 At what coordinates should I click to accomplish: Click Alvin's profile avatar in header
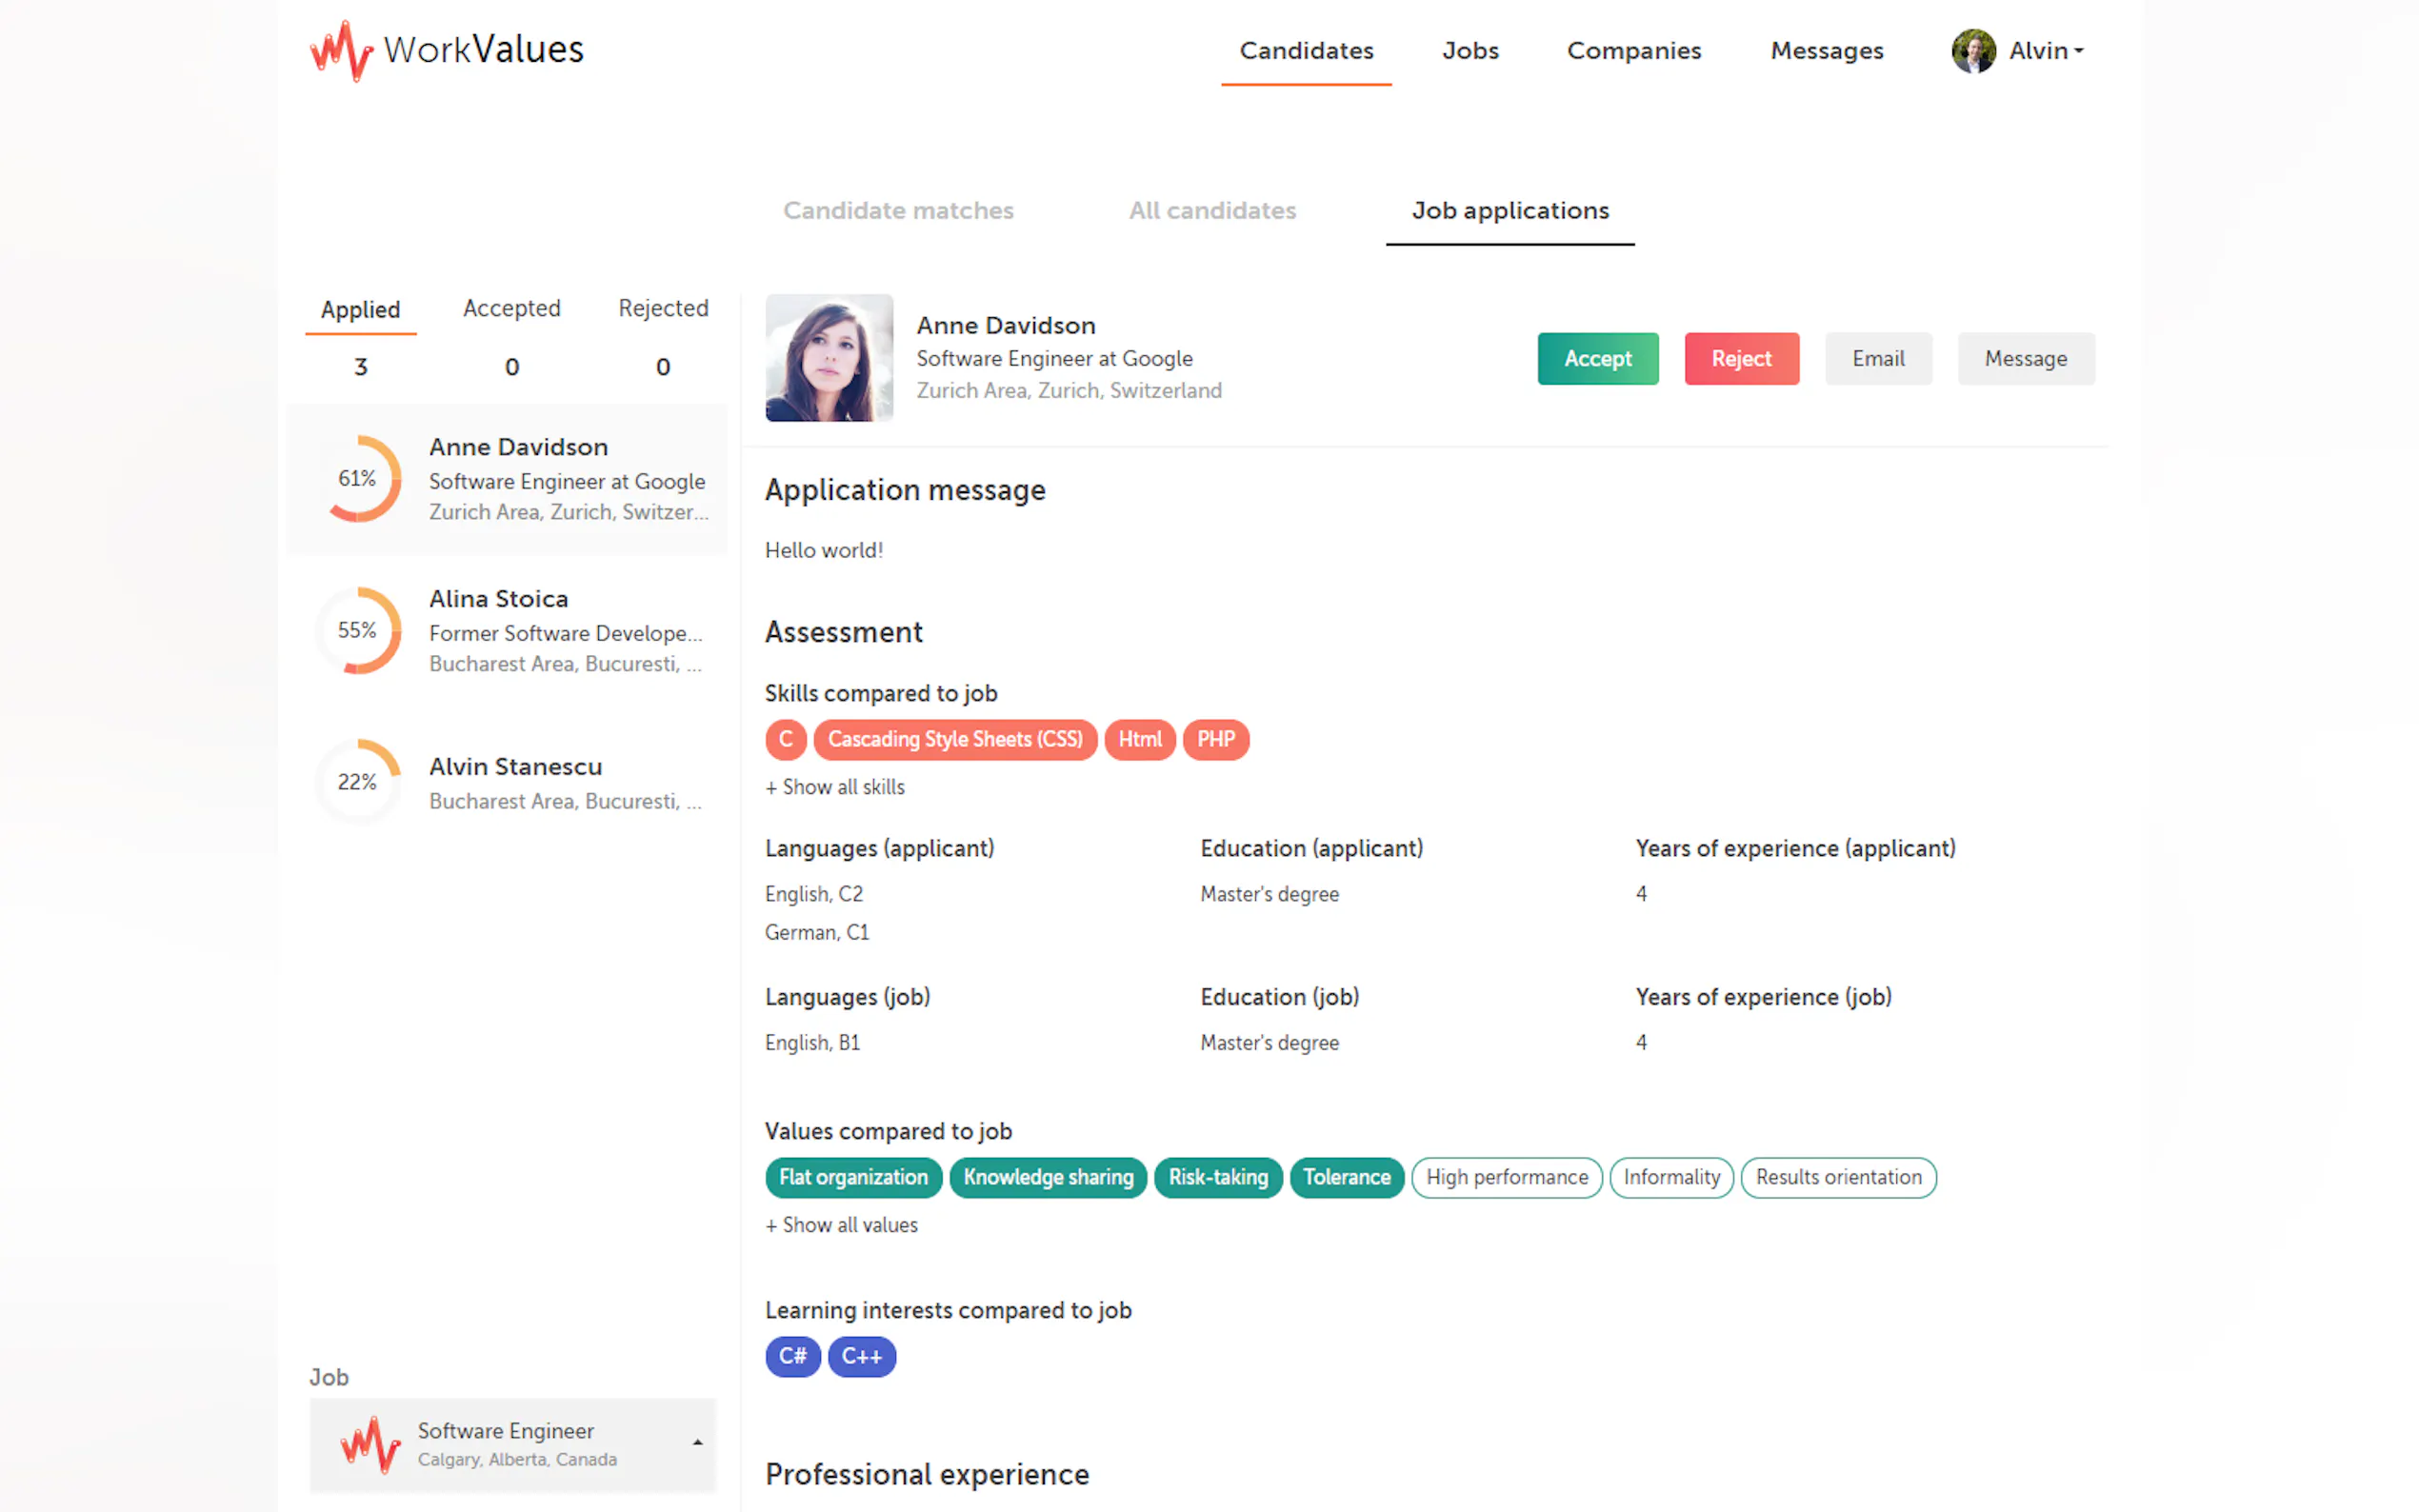tap(1972, 50)
